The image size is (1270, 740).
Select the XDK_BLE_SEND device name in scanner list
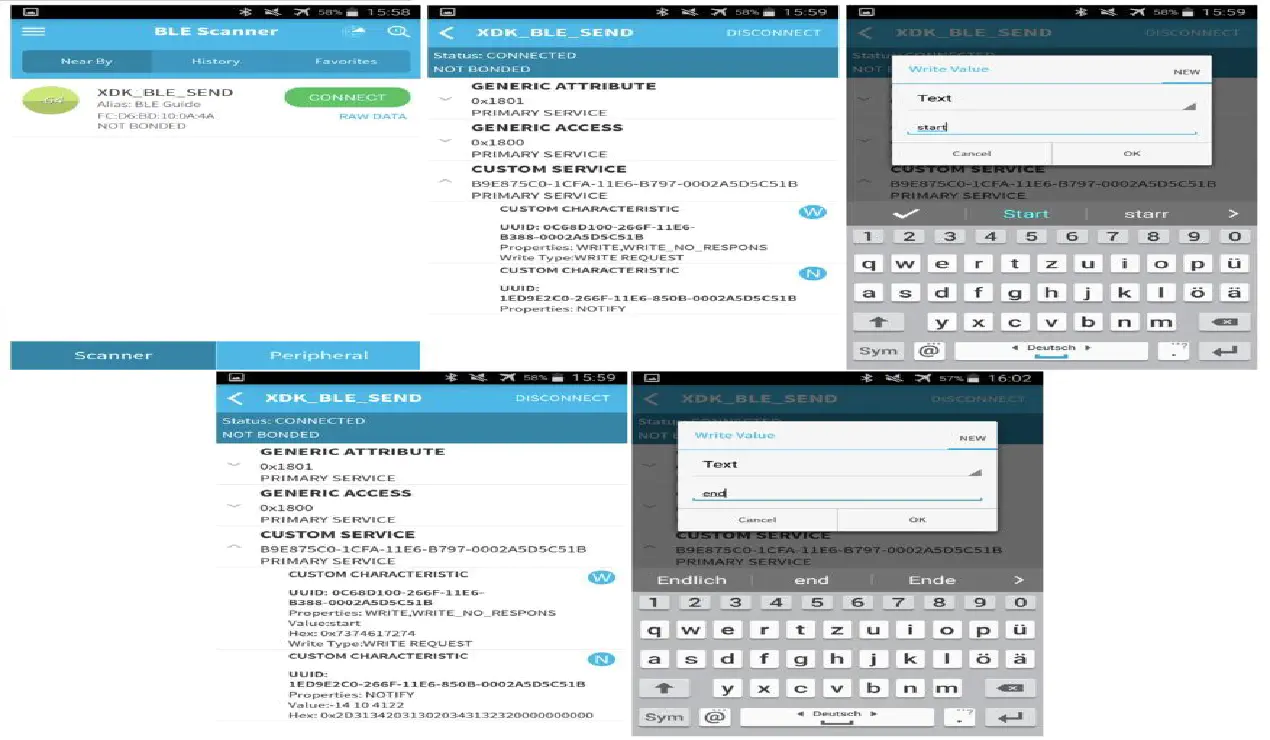pyautogui.click(x=165, y=92)
